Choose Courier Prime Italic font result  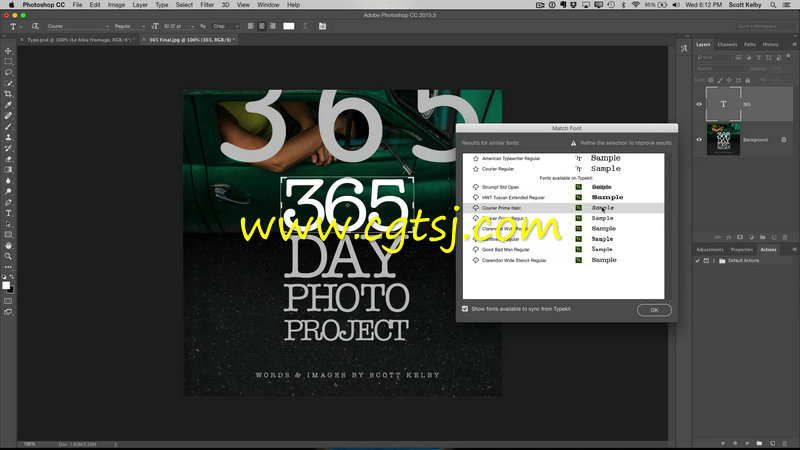563,208
